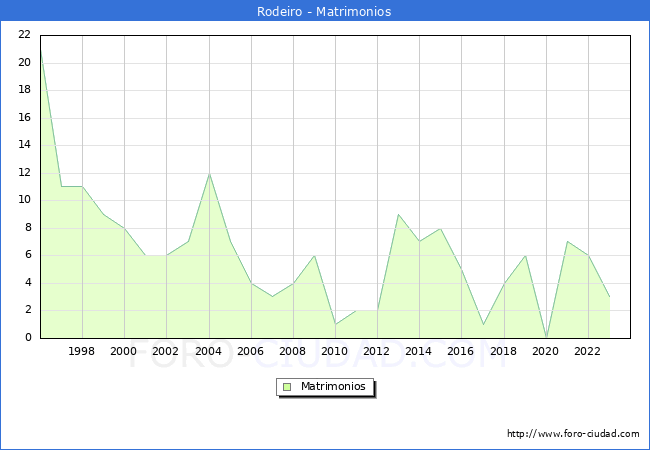The image size is (650, 450).
Task: Click the 2013 peak data point at 9
Action: 398,214
